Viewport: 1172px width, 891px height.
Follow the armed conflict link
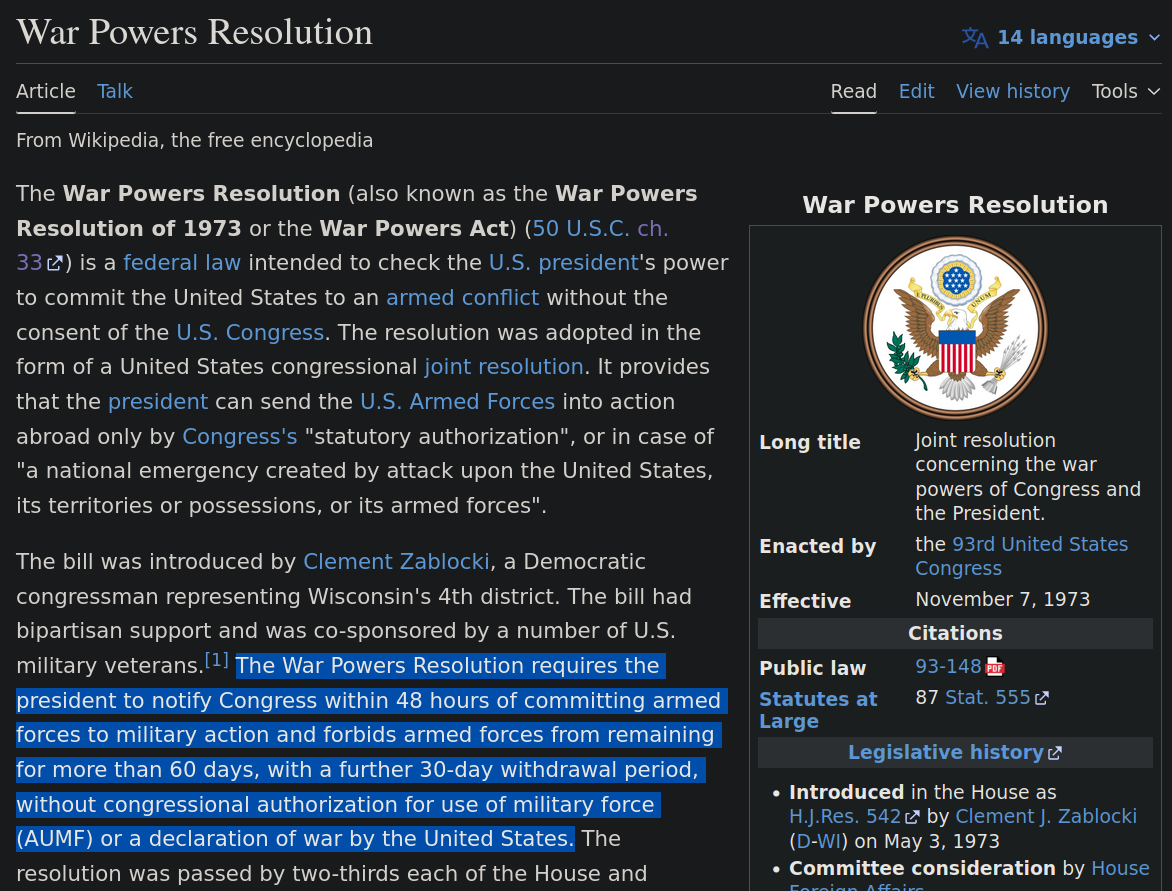pos(462,297)
